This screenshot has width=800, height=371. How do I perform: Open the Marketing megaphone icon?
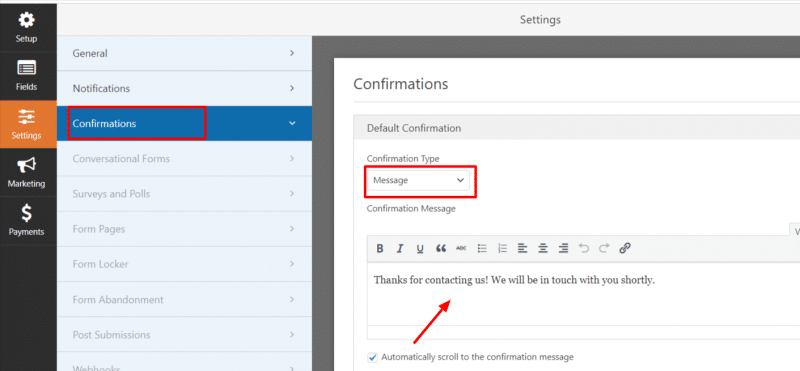26,164
